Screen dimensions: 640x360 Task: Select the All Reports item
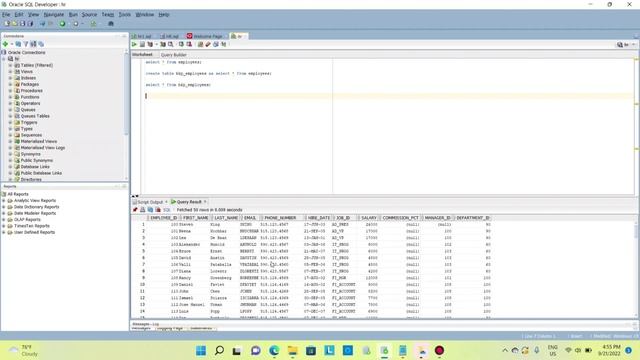click(x=18, y=194)
